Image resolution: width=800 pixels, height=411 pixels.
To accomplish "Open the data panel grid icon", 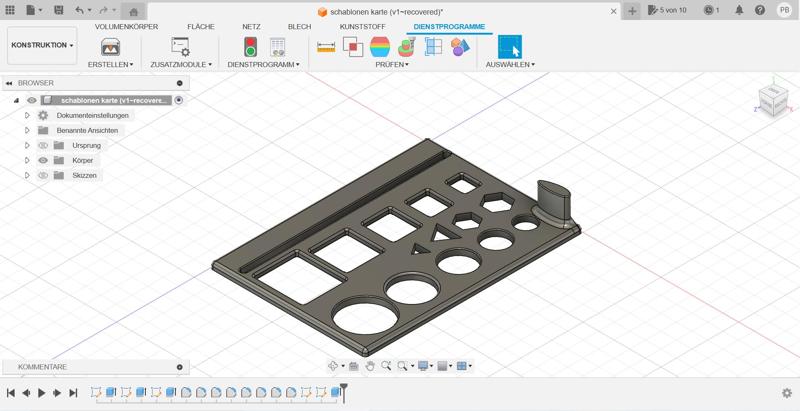I will coord(10,10).
